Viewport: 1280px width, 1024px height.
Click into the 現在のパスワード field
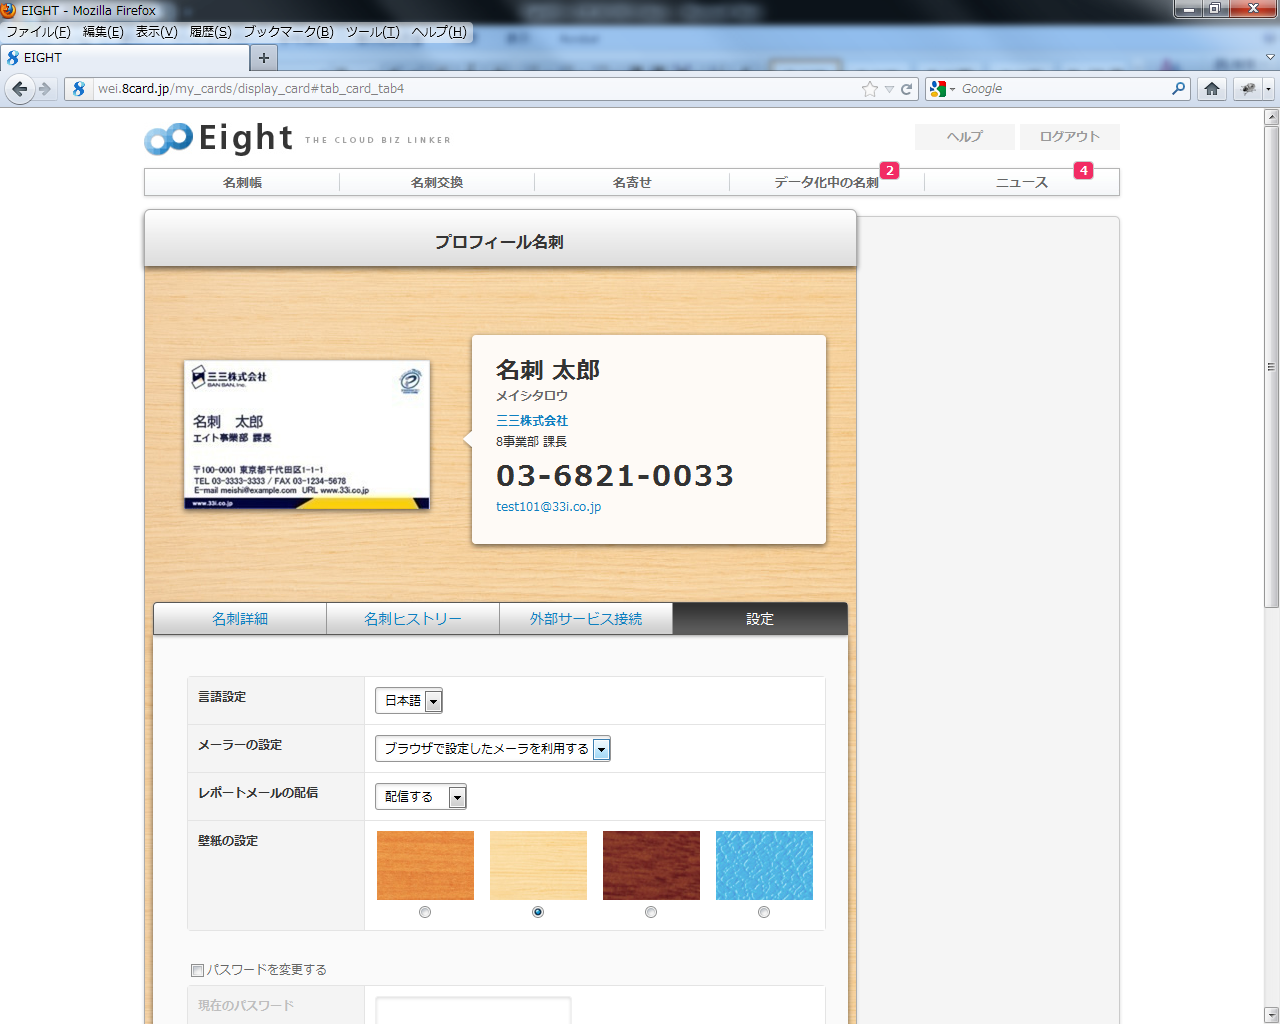(x=473, y=1010)
